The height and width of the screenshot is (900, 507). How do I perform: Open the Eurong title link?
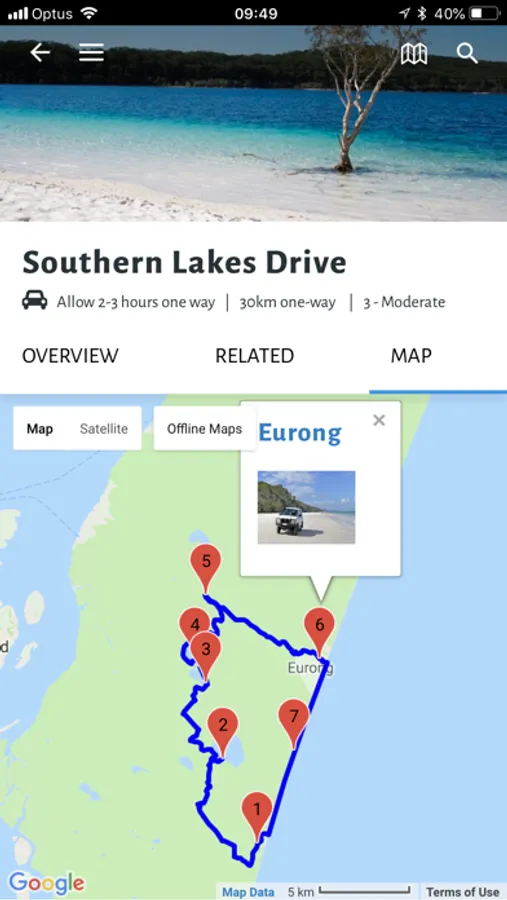click(300, 432)
